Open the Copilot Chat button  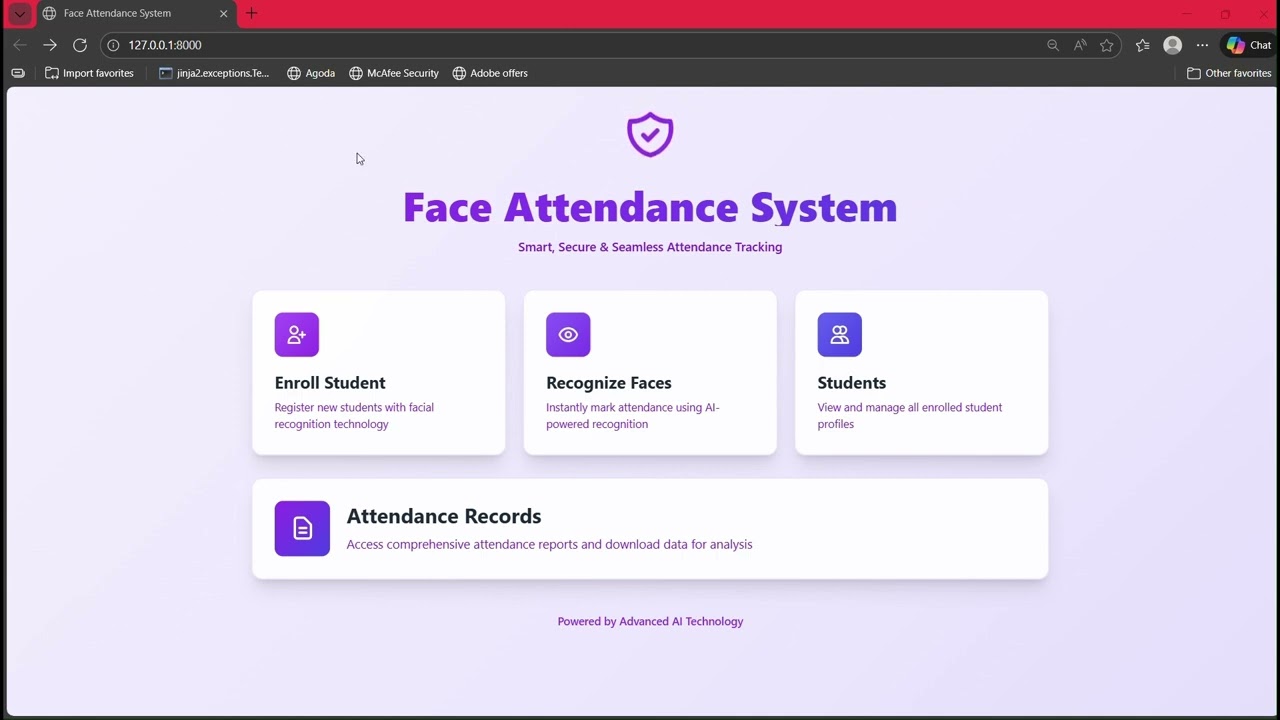[1249, 45]
